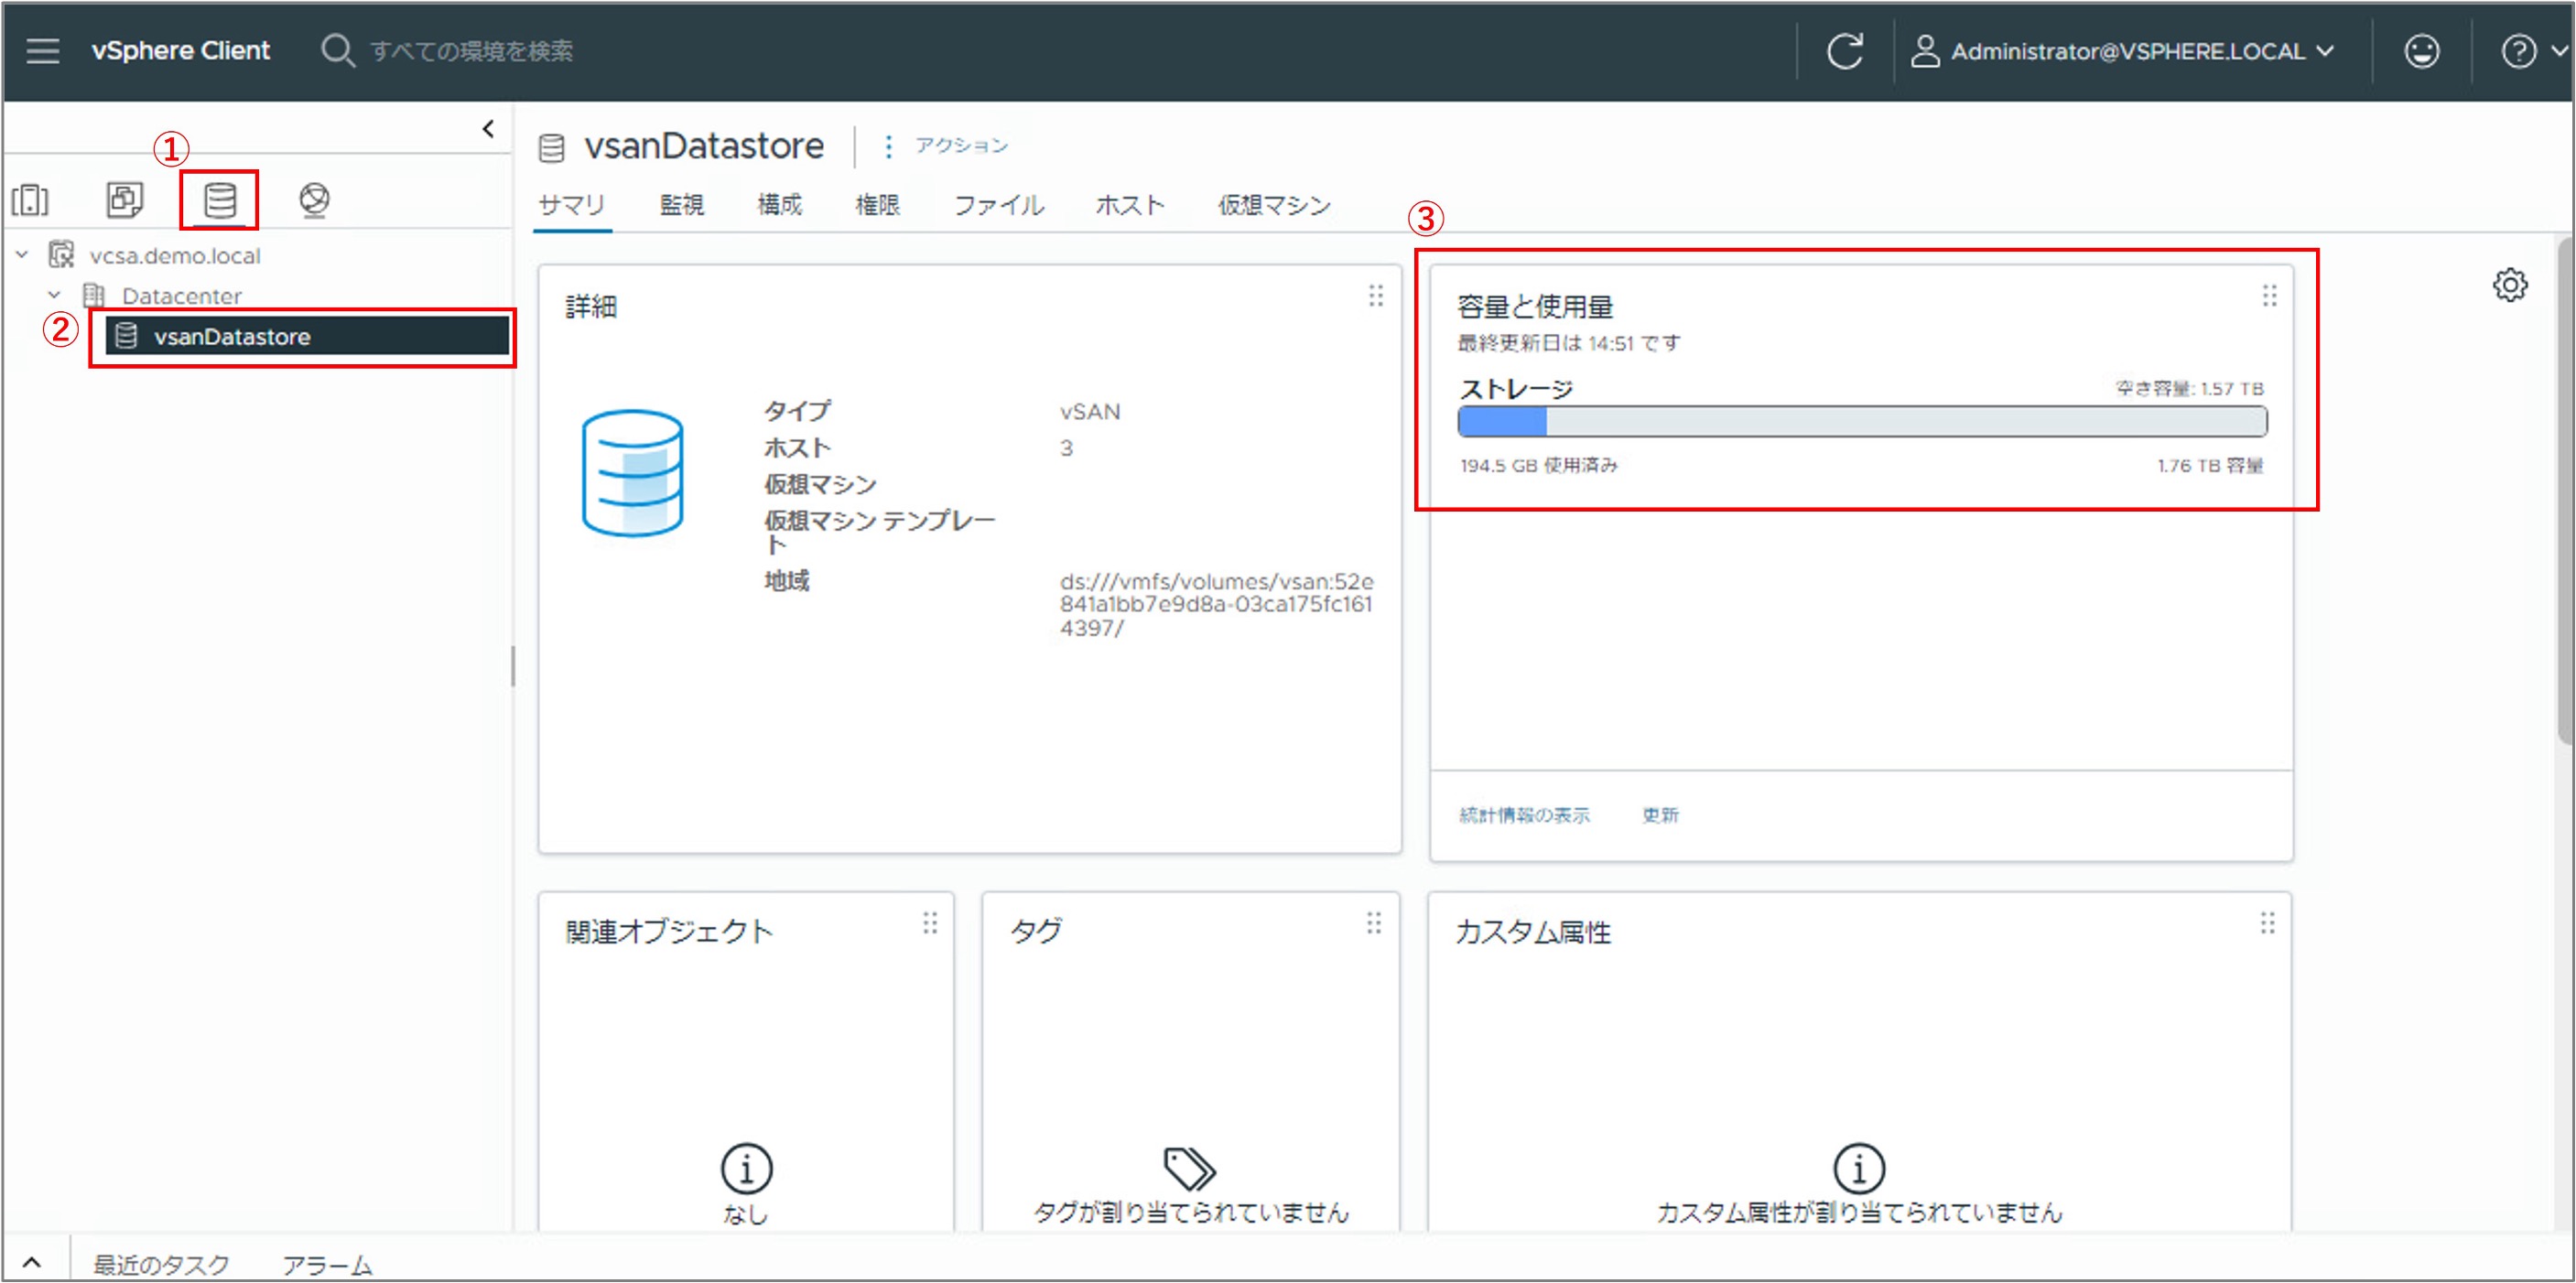Click the info icon in 関連オブジェクト card

pos(746,1168)
